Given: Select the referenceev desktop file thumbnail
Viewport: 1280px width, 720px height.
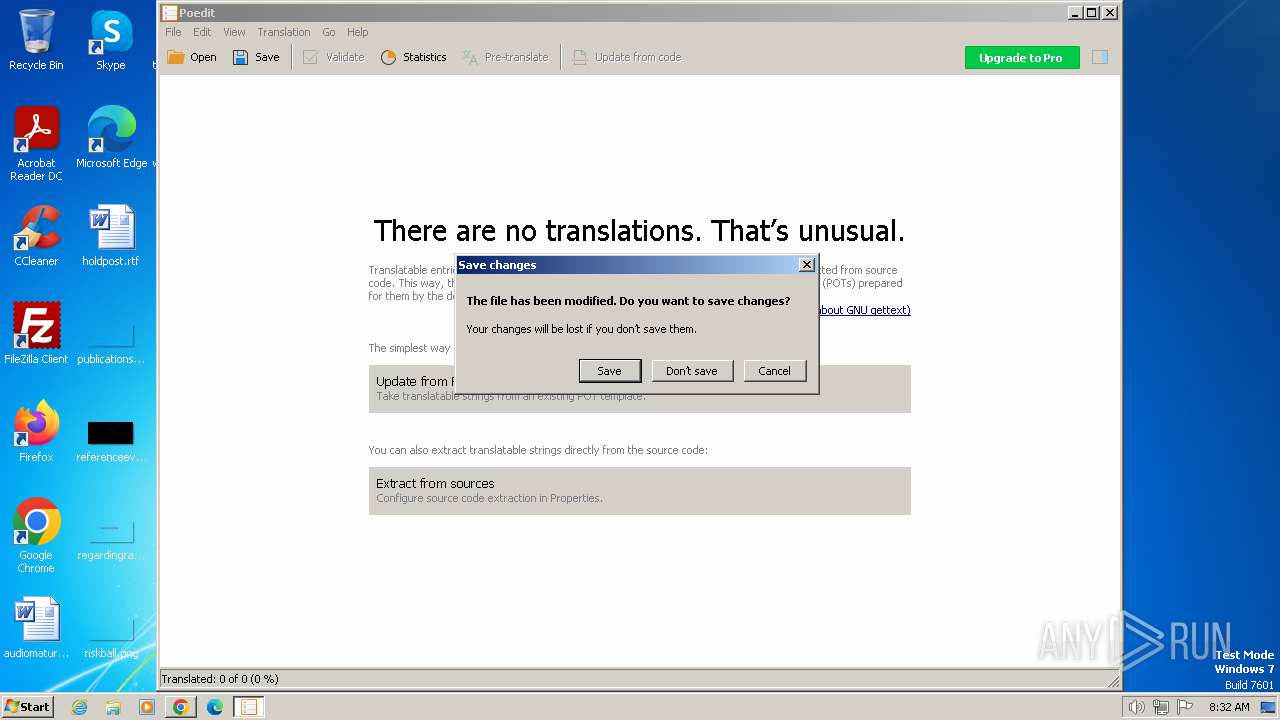Looking at the screenshot, I should click(x=111, y=433).
